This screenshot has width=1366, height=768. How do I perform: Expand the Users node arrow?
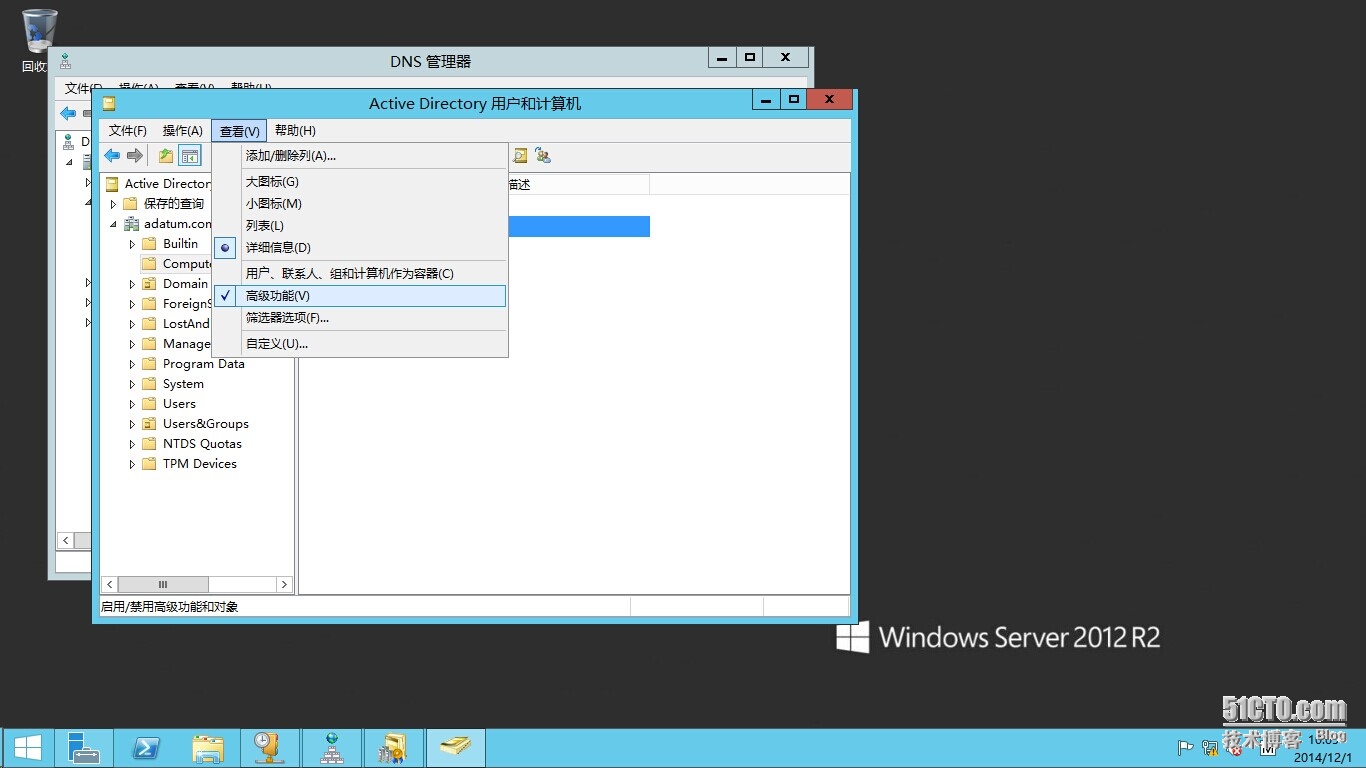(132, 404)
